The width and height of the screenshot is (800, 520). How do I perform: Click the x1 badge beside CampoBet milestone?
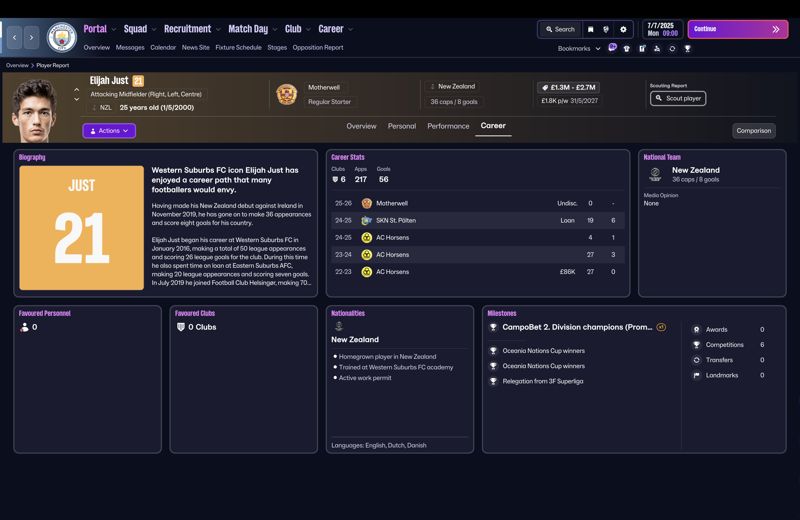(661, 327)
